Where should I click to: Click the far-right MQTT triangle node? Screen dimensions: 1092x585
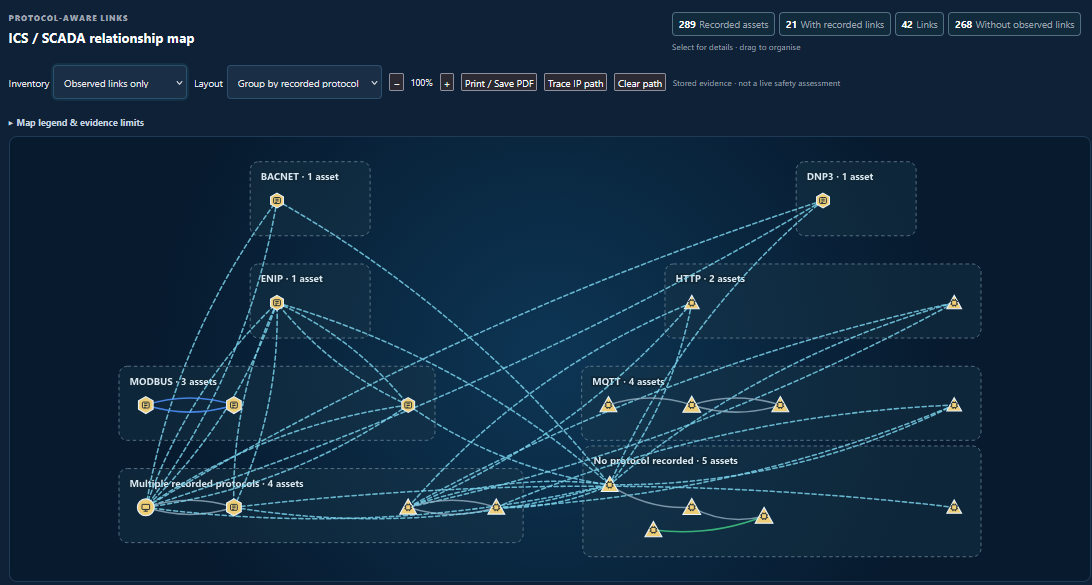[x=954, y=405]
